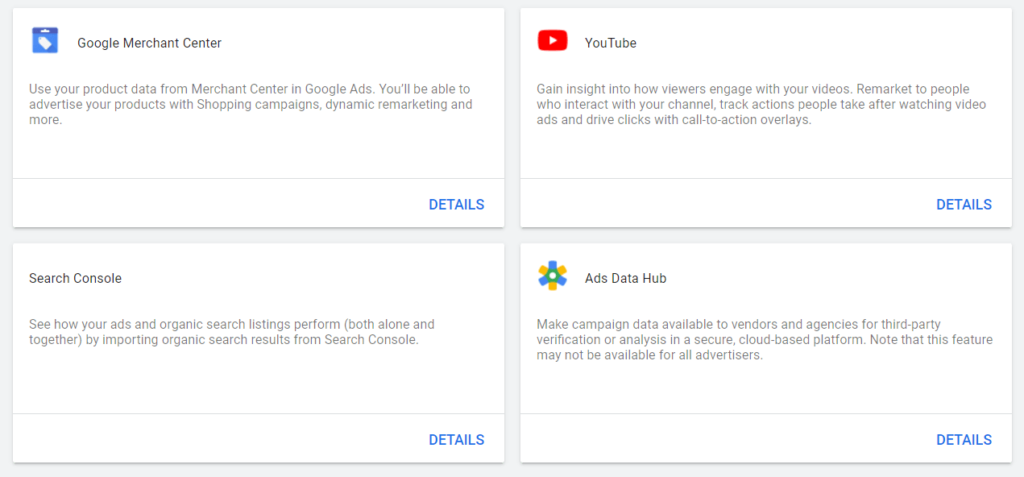Select the Google Merchant Center title

click(x=150, y=43)
